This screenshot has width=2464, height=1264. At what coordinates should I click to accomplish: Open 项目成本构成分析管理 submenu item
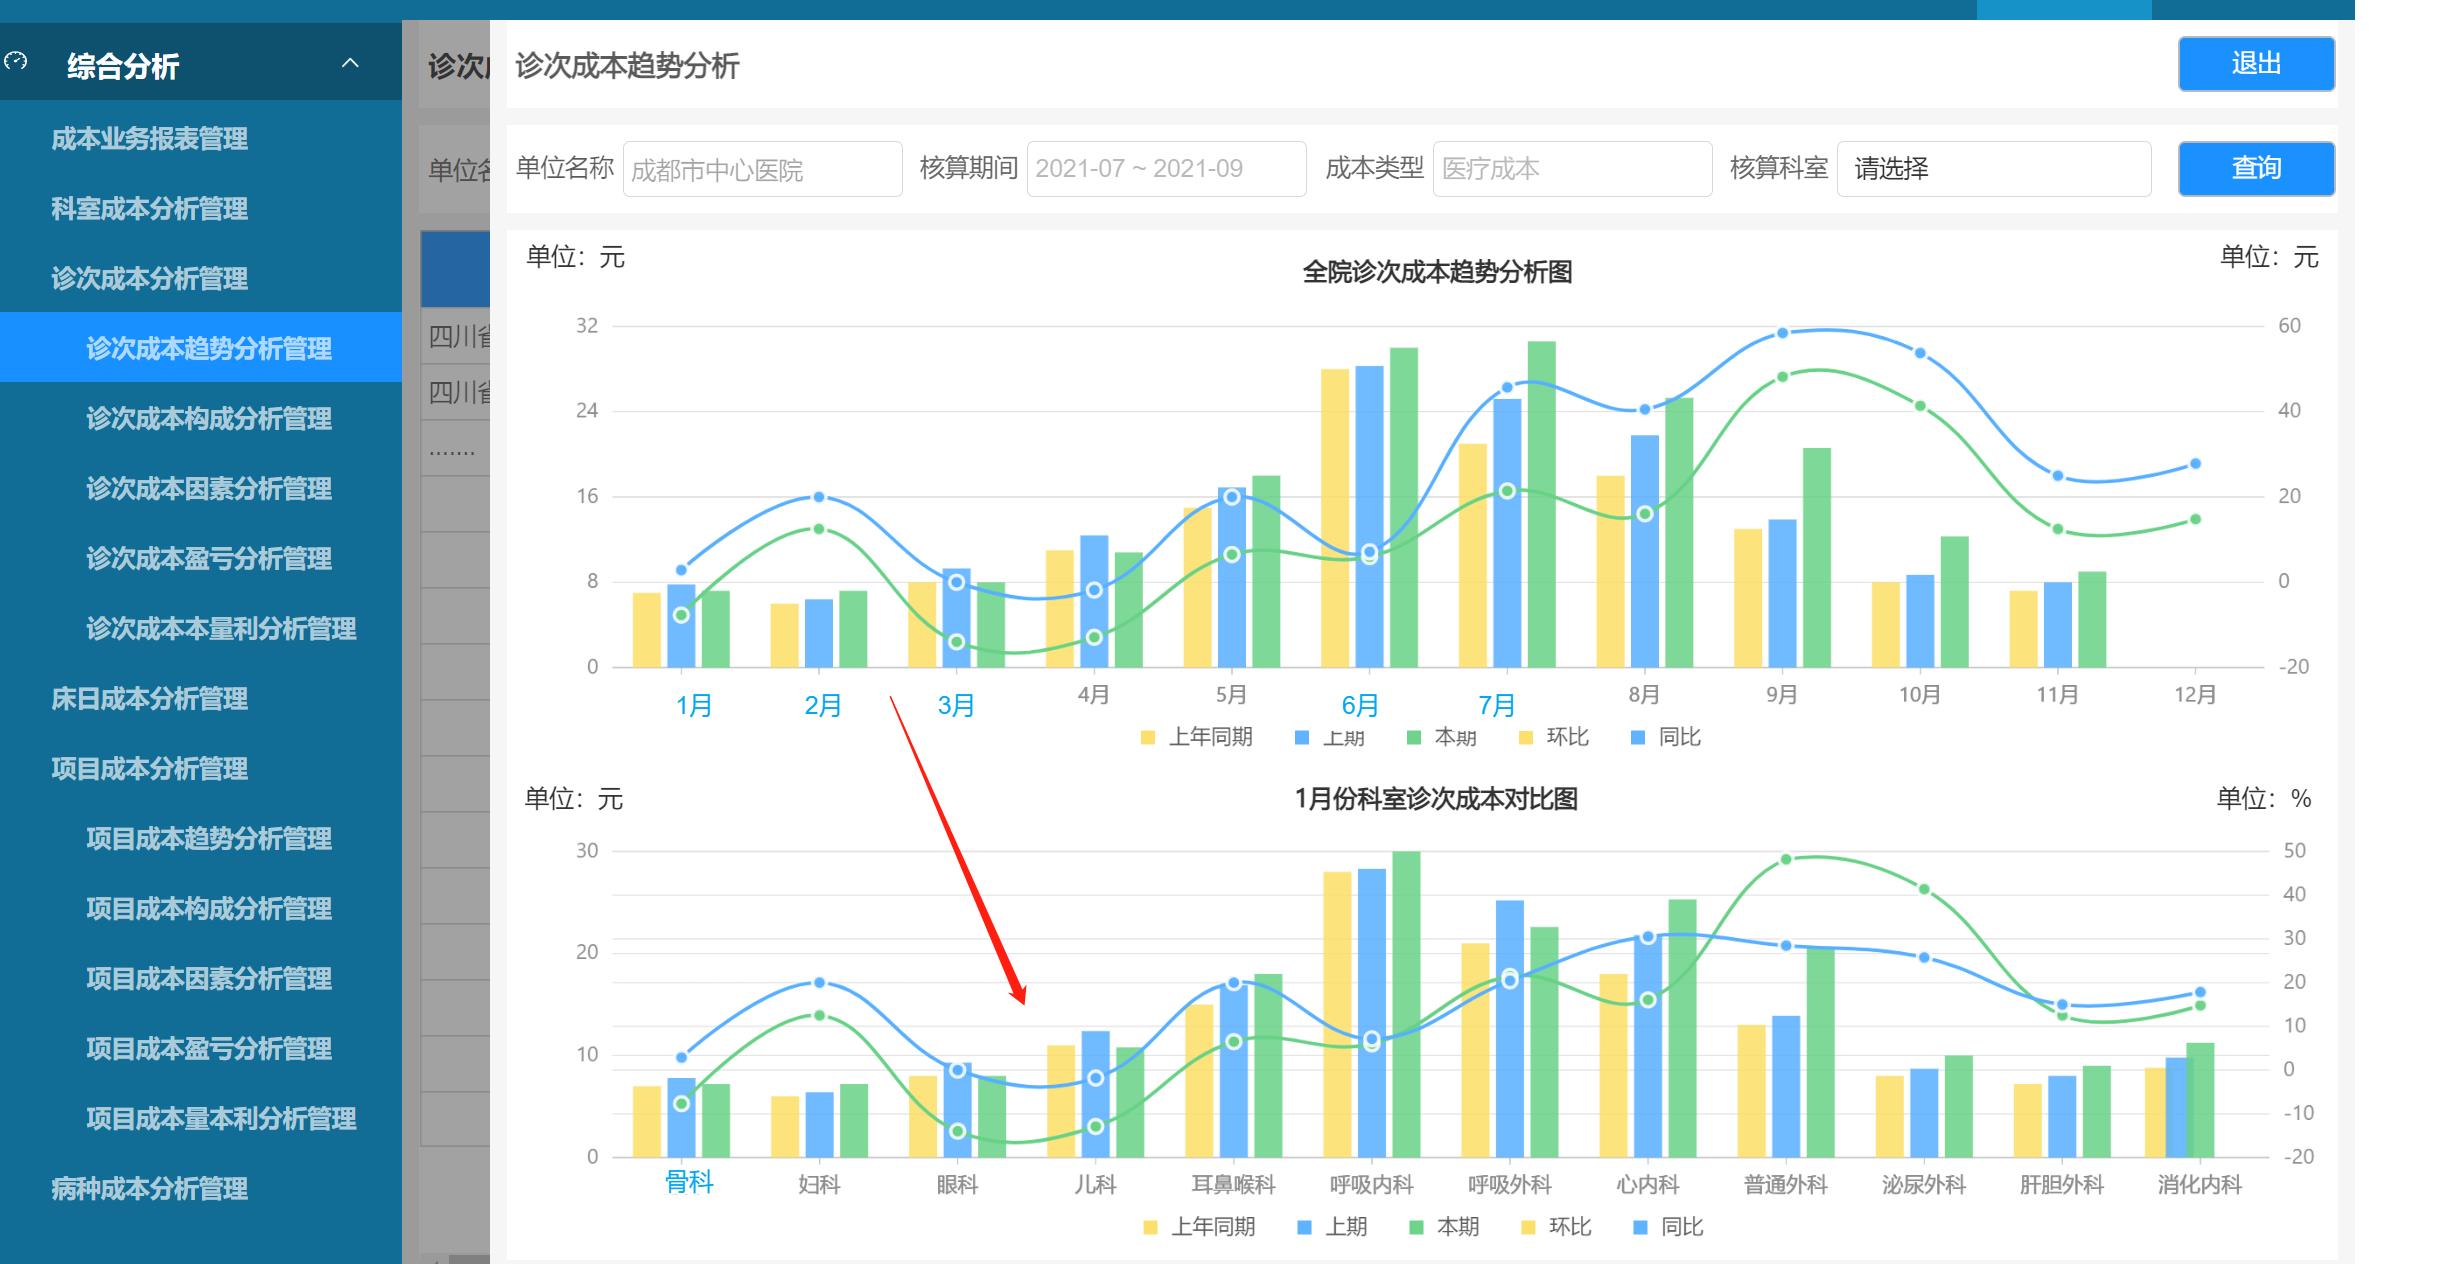[x=209, y=908]
